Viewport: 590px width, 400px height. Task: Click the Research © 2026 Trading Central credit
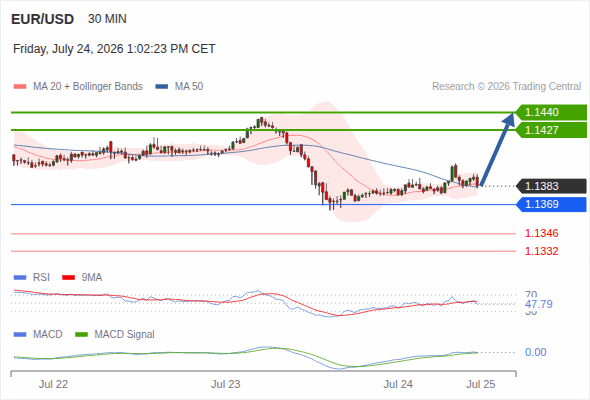[x=506, y=87]
